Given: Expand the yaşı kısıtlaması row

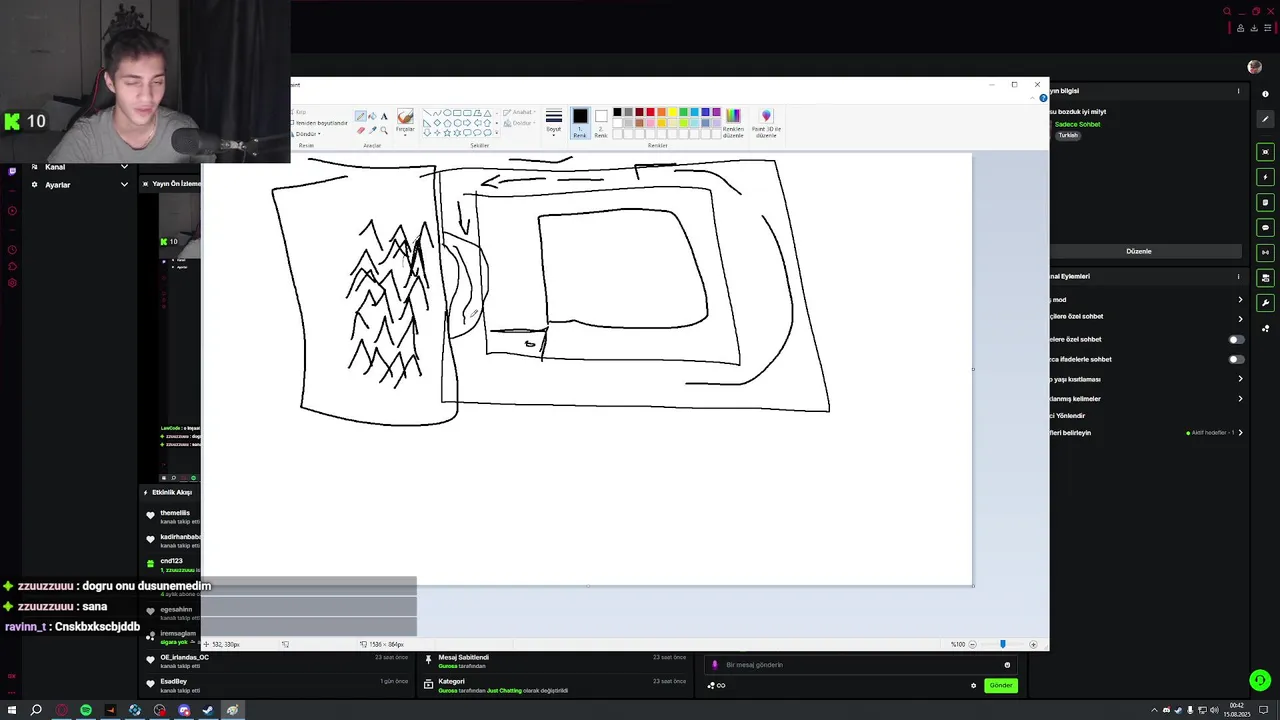Looking at the screenshot, I should [1240, 379].
